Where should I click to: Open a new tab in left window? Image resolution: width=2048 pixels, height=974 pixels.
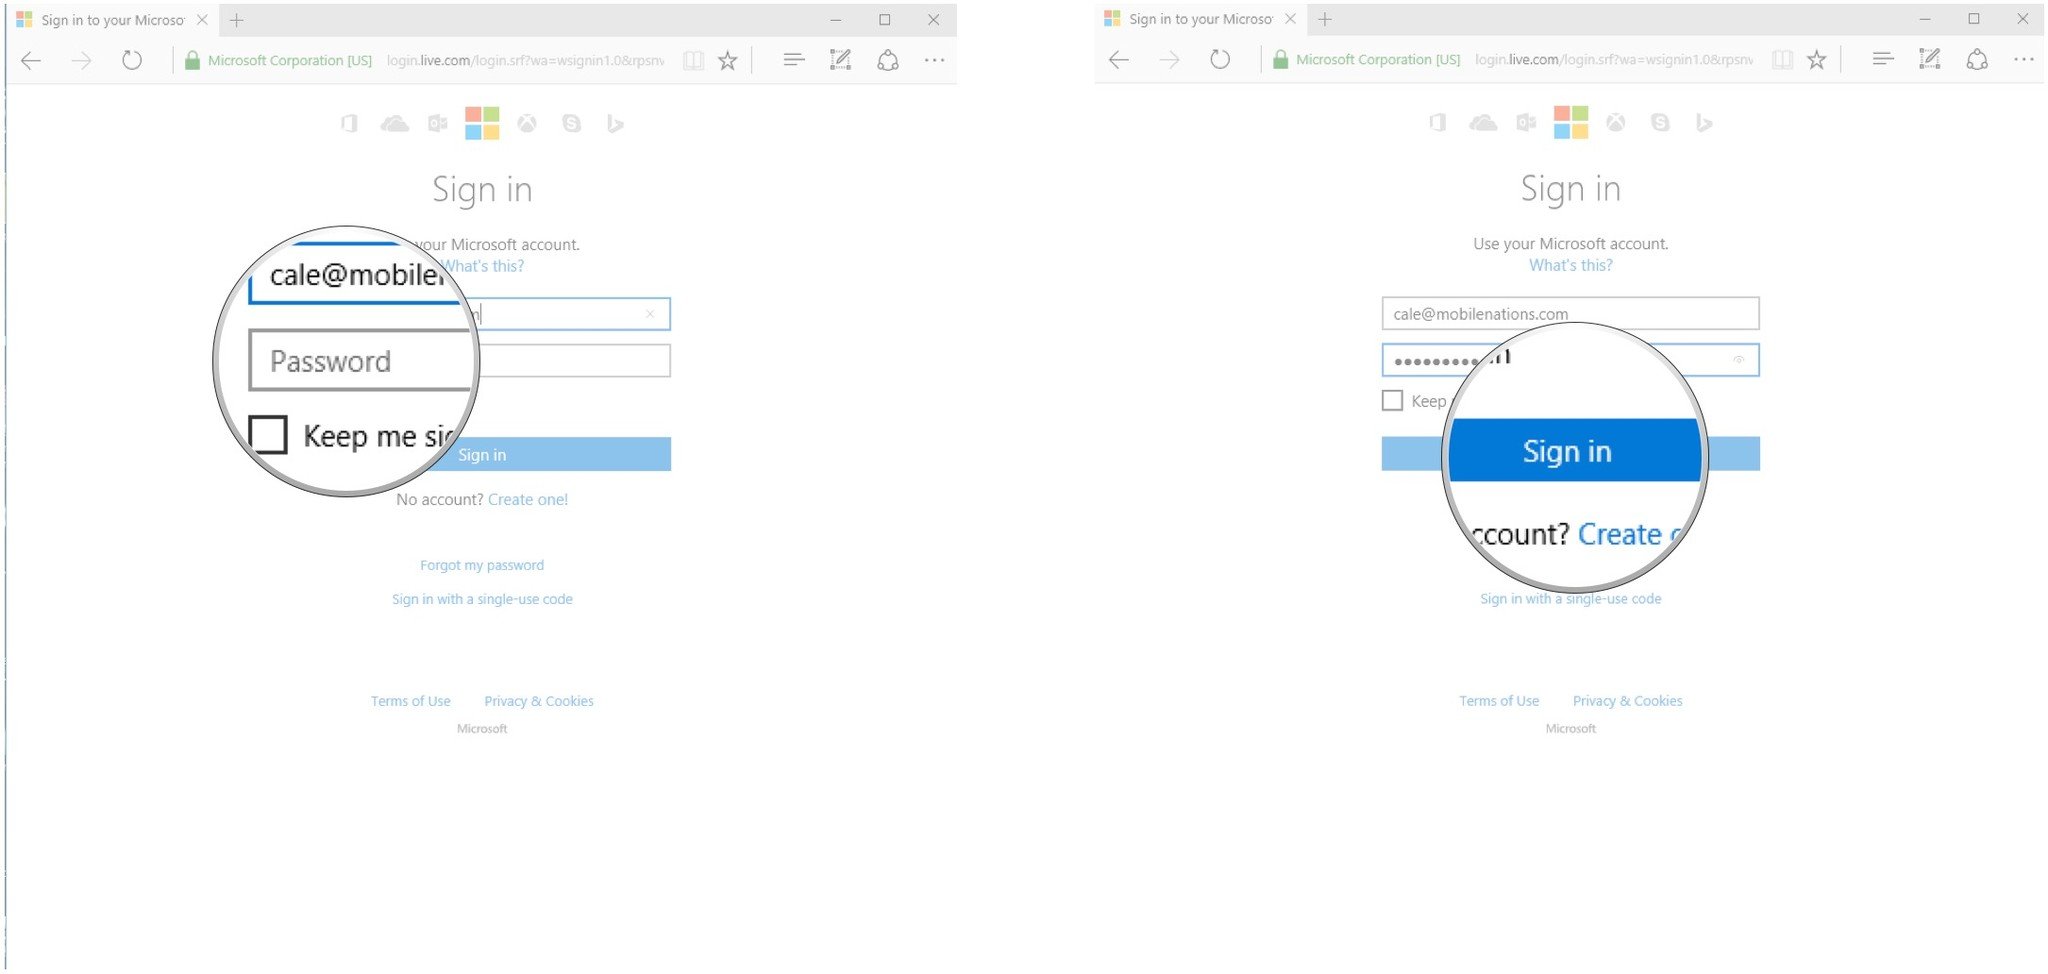point(237,20)
